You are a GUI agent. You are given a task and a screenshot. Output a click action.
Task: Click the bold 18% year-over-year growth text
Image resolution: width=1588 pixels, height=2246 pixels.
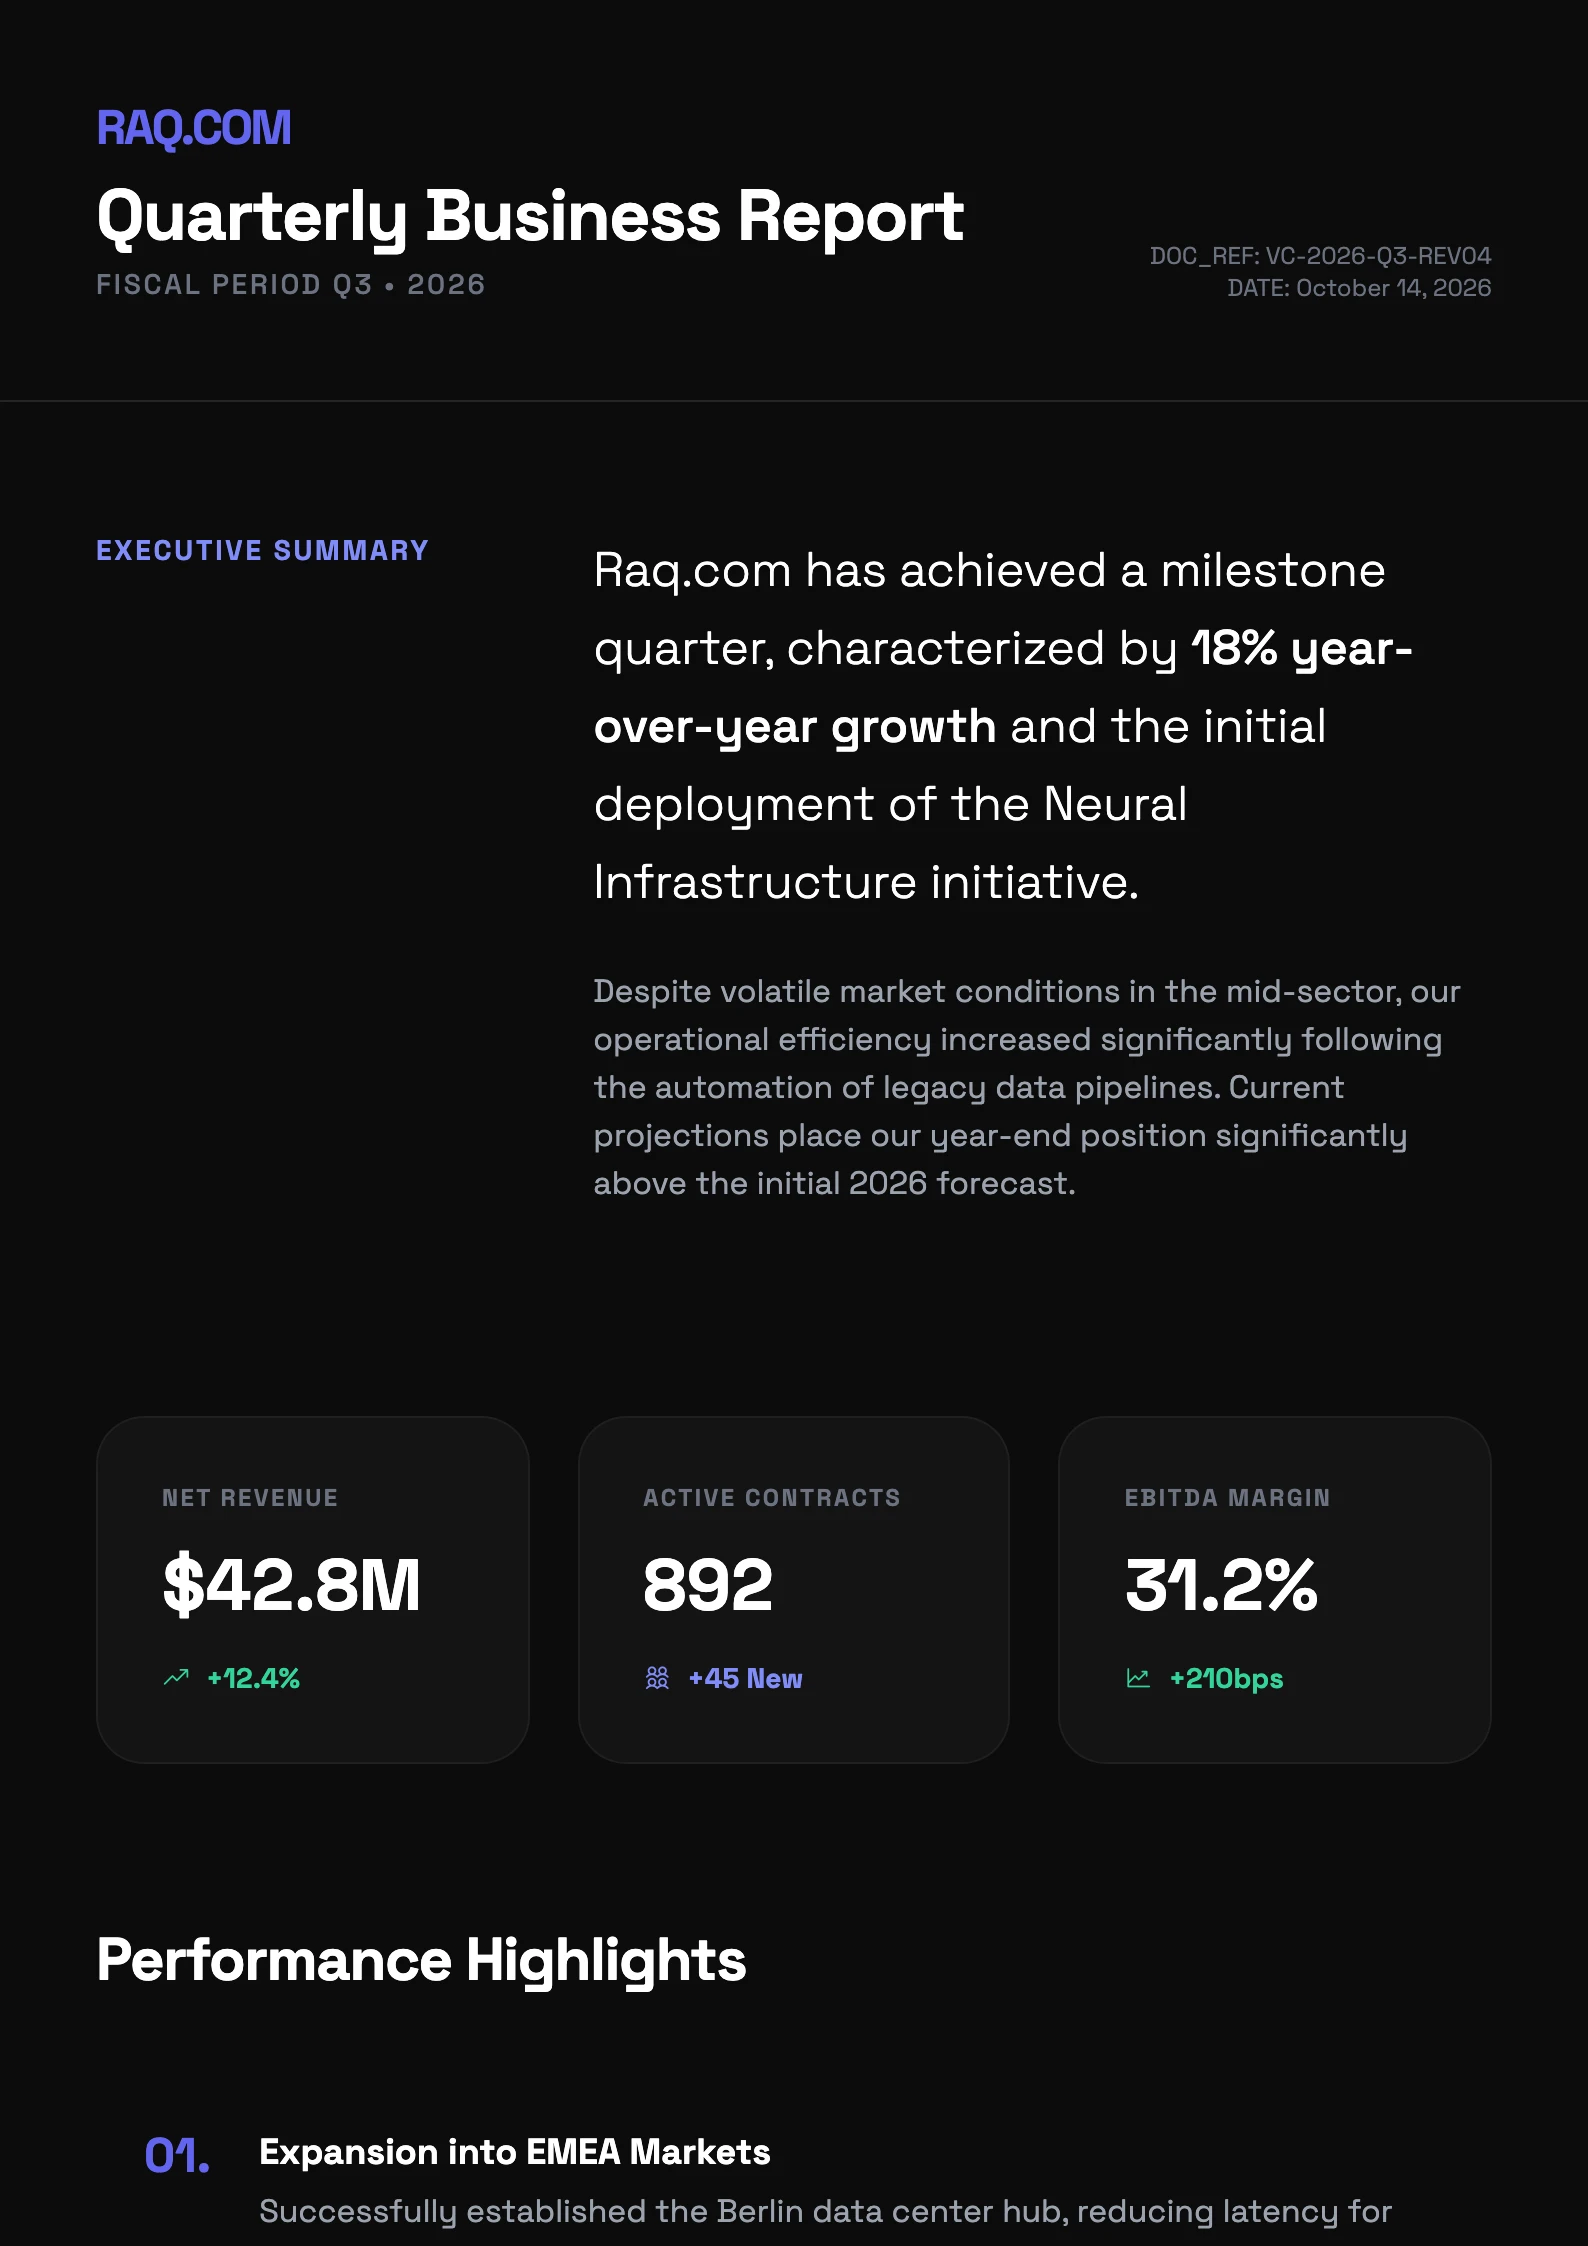tap(1300, 649)
